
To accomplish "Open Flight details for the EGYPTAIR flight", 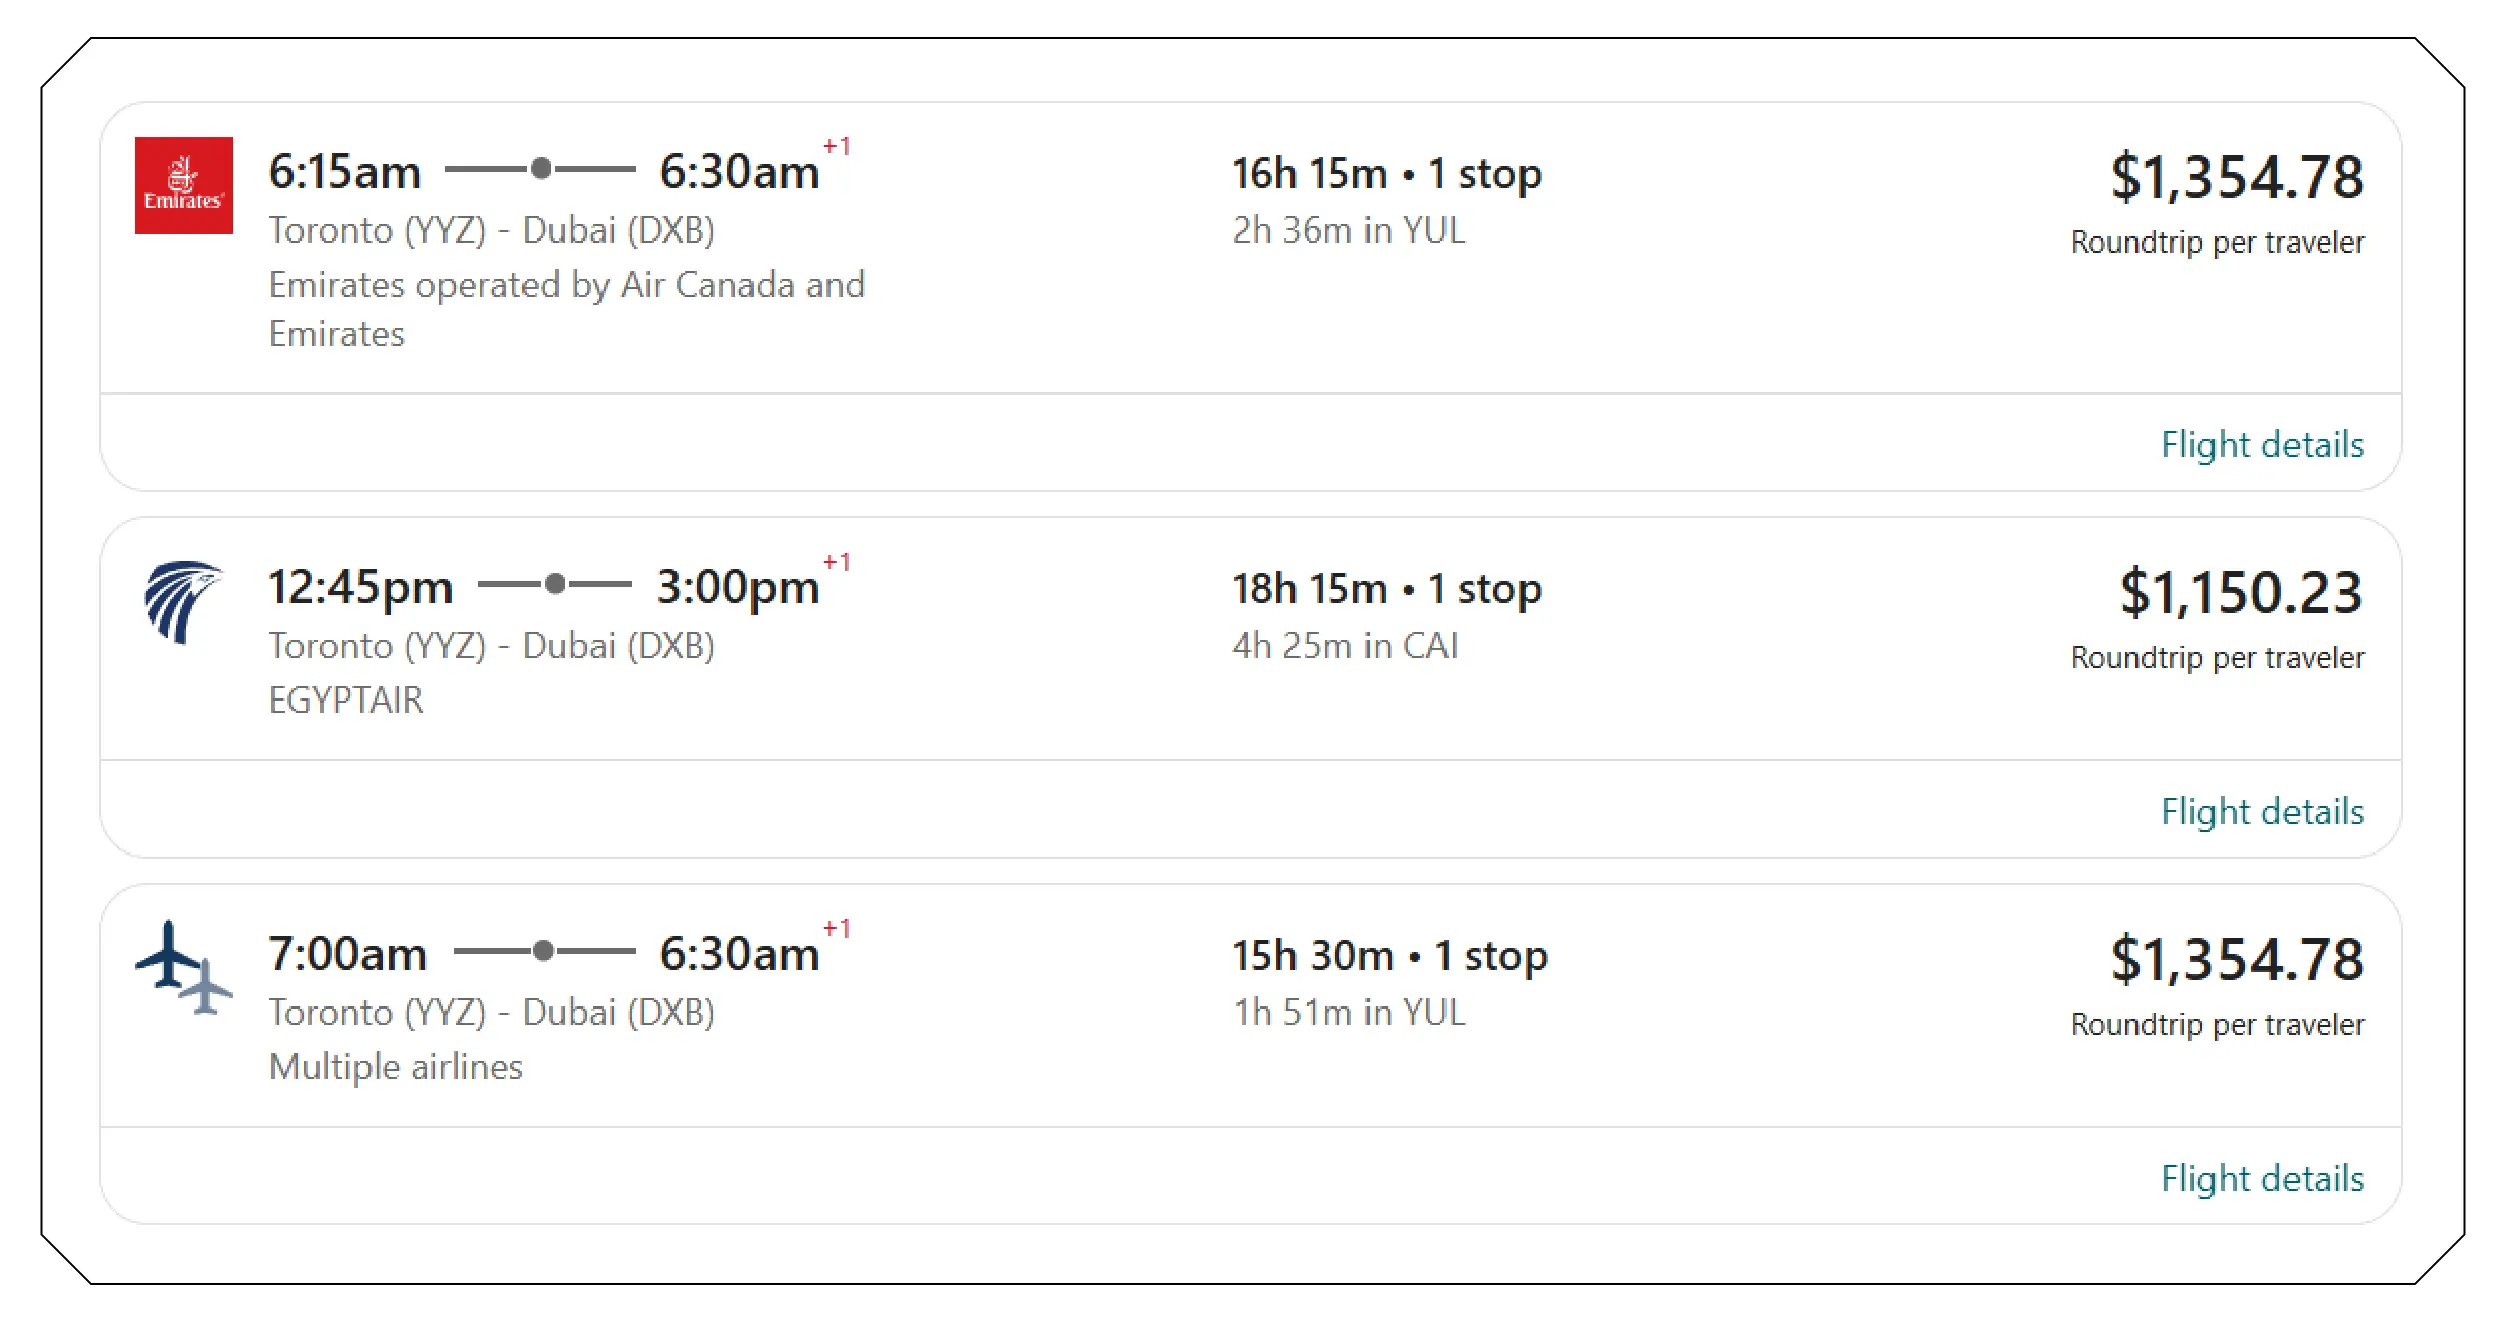I will pos(2261,811).
